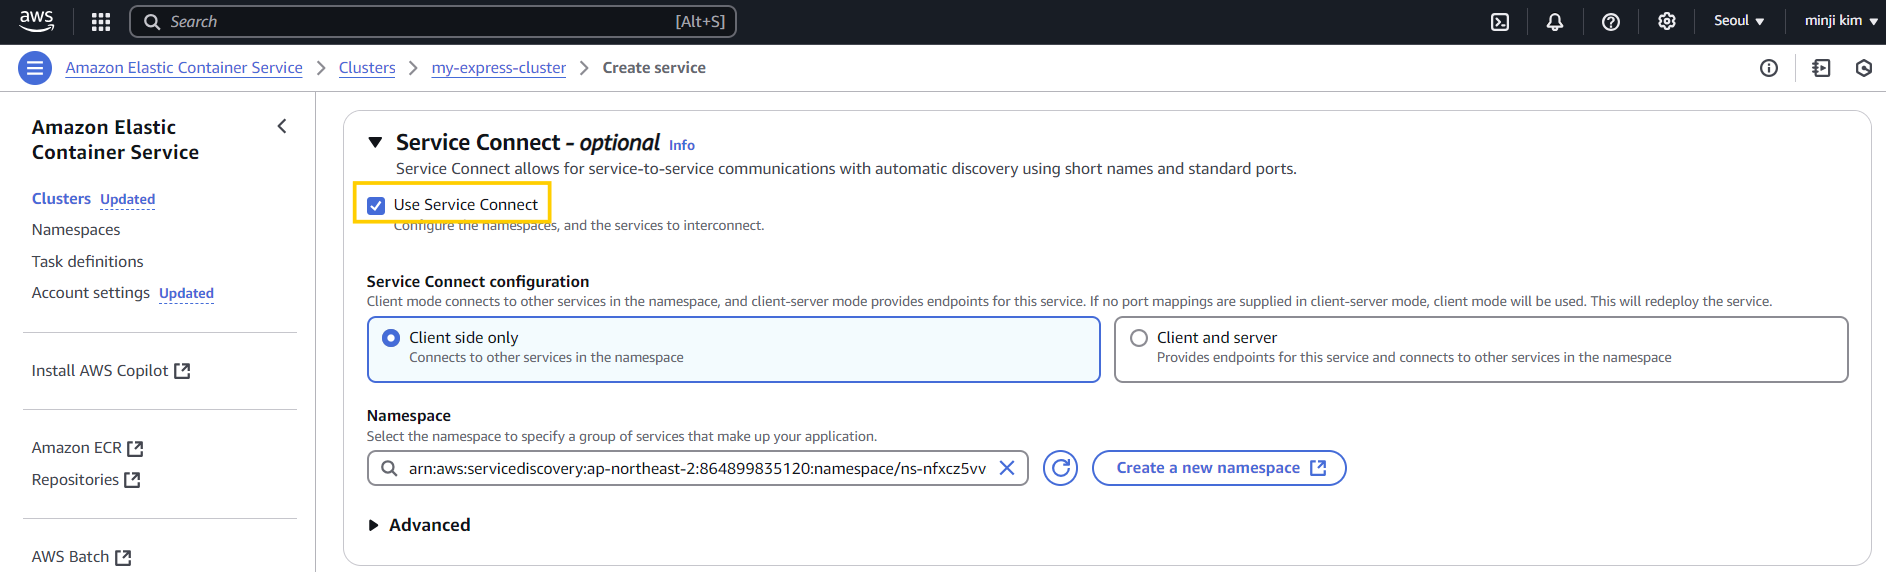Open Task definitions in sidebar
Image resolution: width=1886 pixels, height=572 pixels.
[88, 261]
